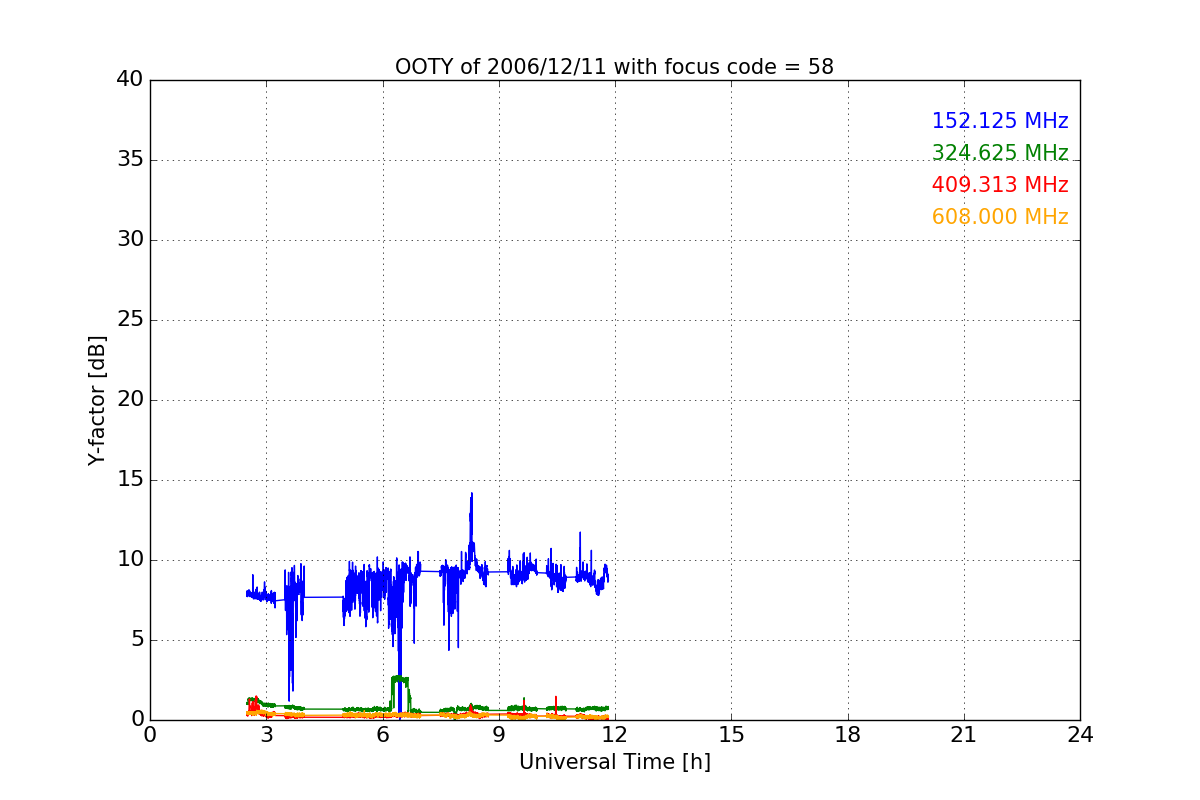Click the y-axis tick label 40

(x=129, y=80)
